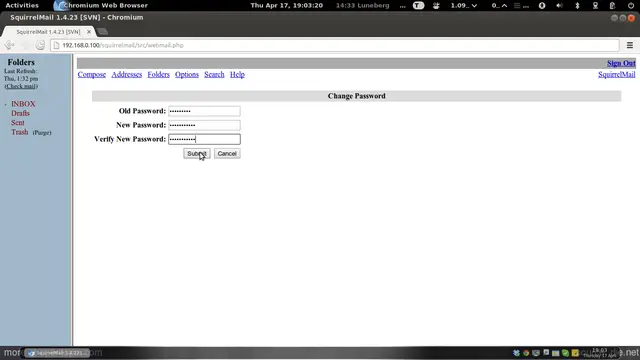This screenshot has width=640, height=360.
Task: Open the INBOX folder
Action: [x=23, y=104]
